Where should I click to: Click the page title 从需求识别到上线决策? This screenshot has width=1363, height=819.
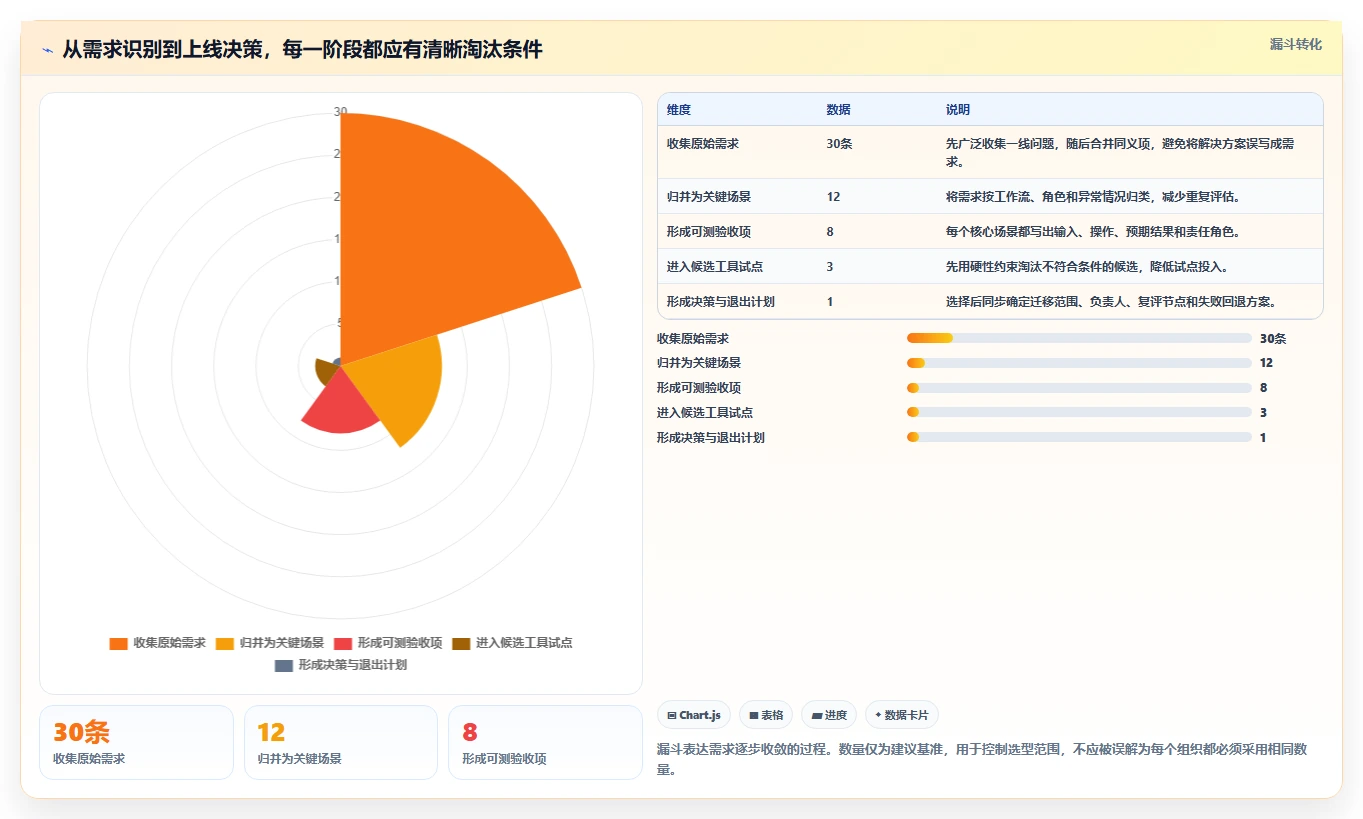[302, 49]
